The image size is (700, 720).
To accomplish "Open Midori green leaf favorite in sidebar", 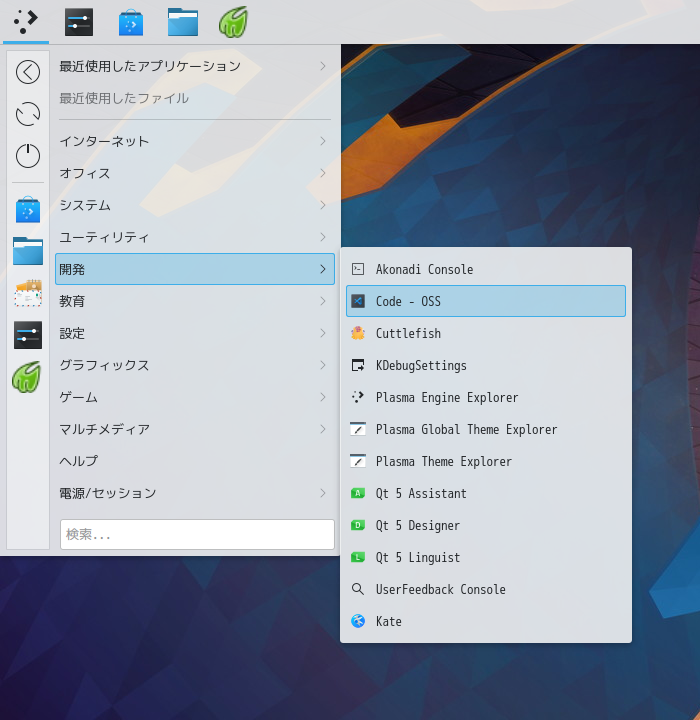I will coord(27,377).
